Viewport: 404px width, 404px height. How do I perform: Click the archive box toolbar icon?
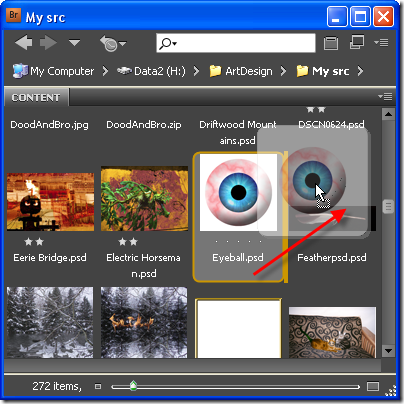(331, 43)
